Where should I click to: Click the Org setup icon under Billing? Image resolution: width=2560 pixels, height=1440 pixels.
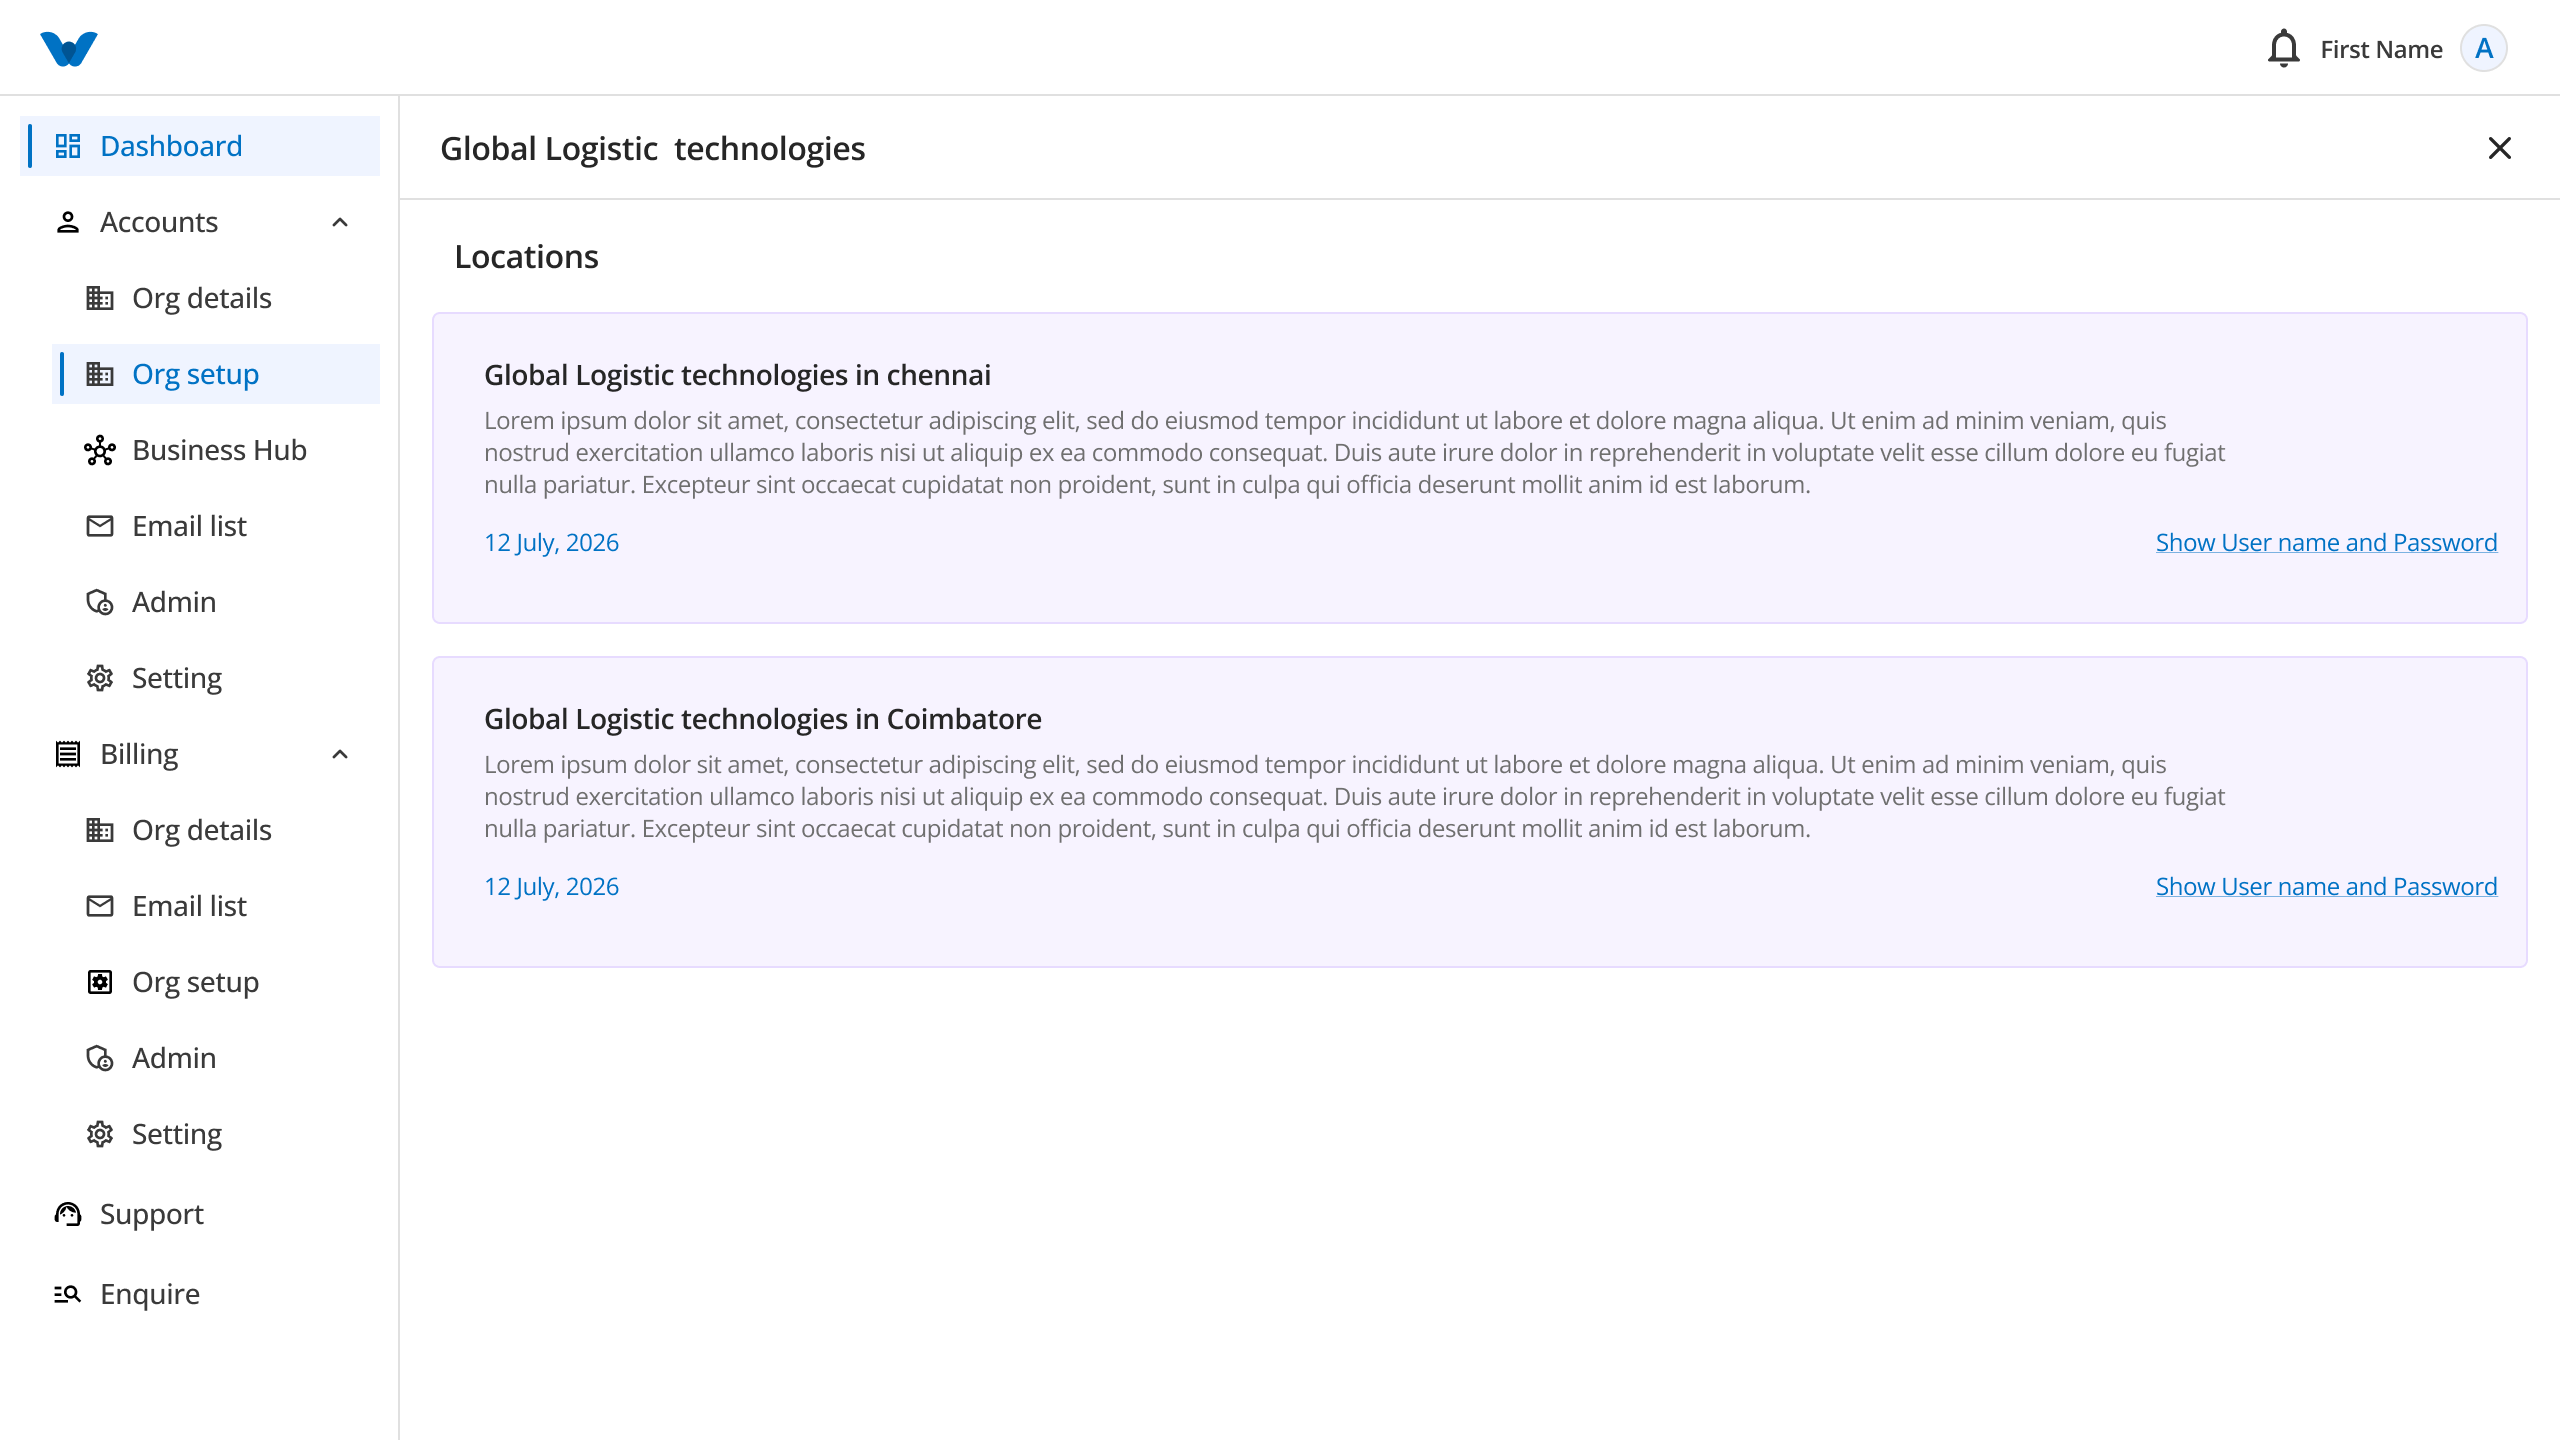(100, 982)
